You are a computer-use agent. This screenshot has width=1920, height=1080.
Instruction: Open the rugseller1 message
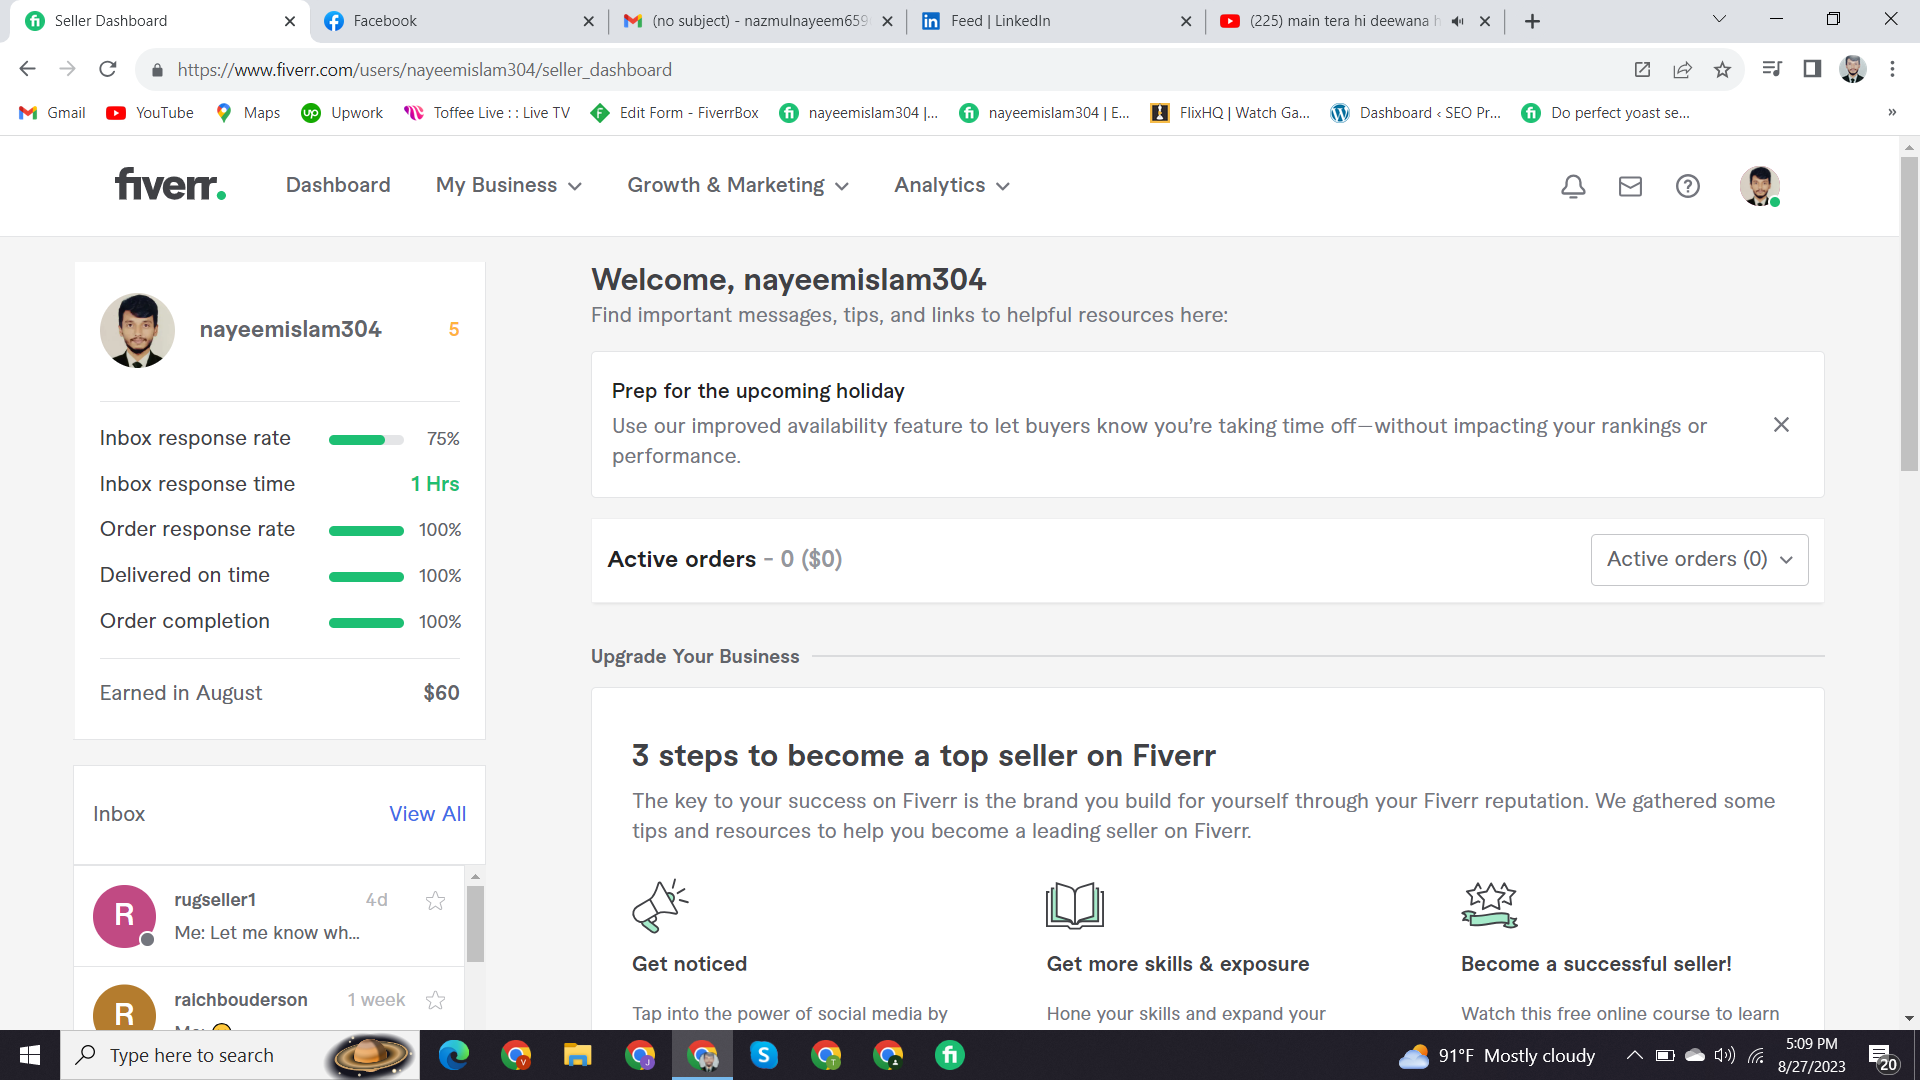(x=269, y=916)
